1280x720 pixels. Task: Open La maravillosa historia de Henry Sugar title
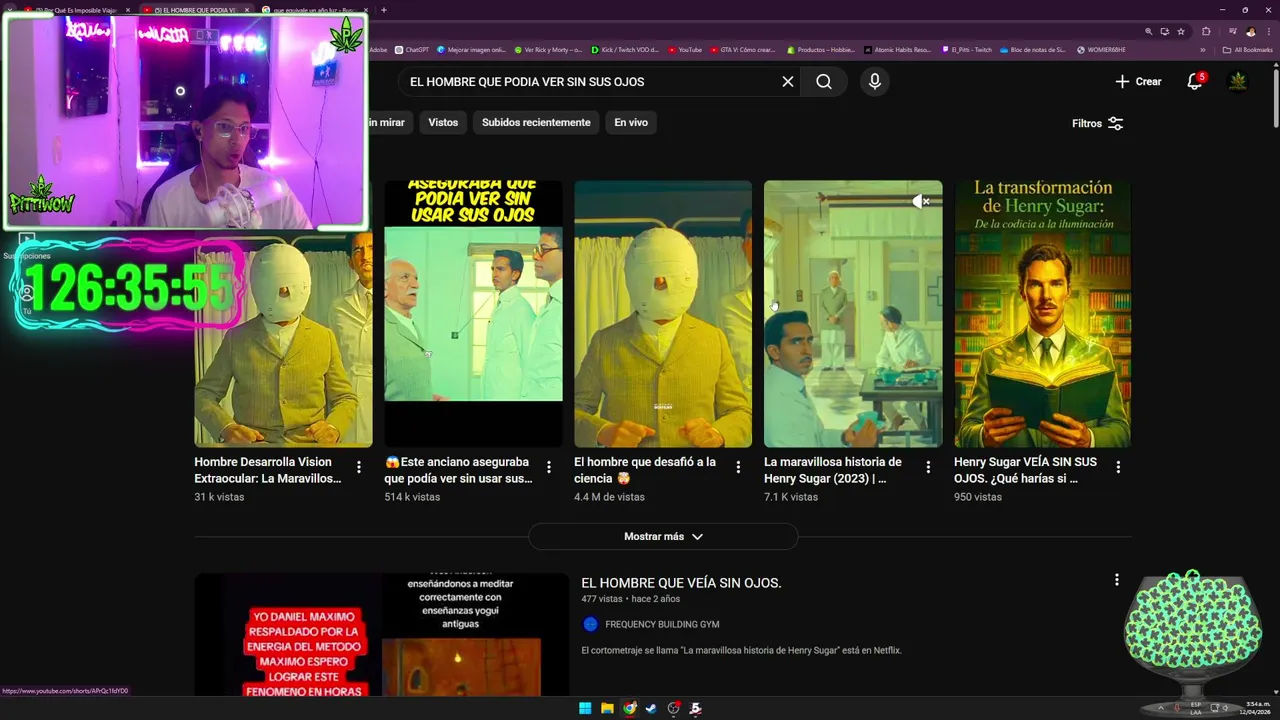[833, 470]
